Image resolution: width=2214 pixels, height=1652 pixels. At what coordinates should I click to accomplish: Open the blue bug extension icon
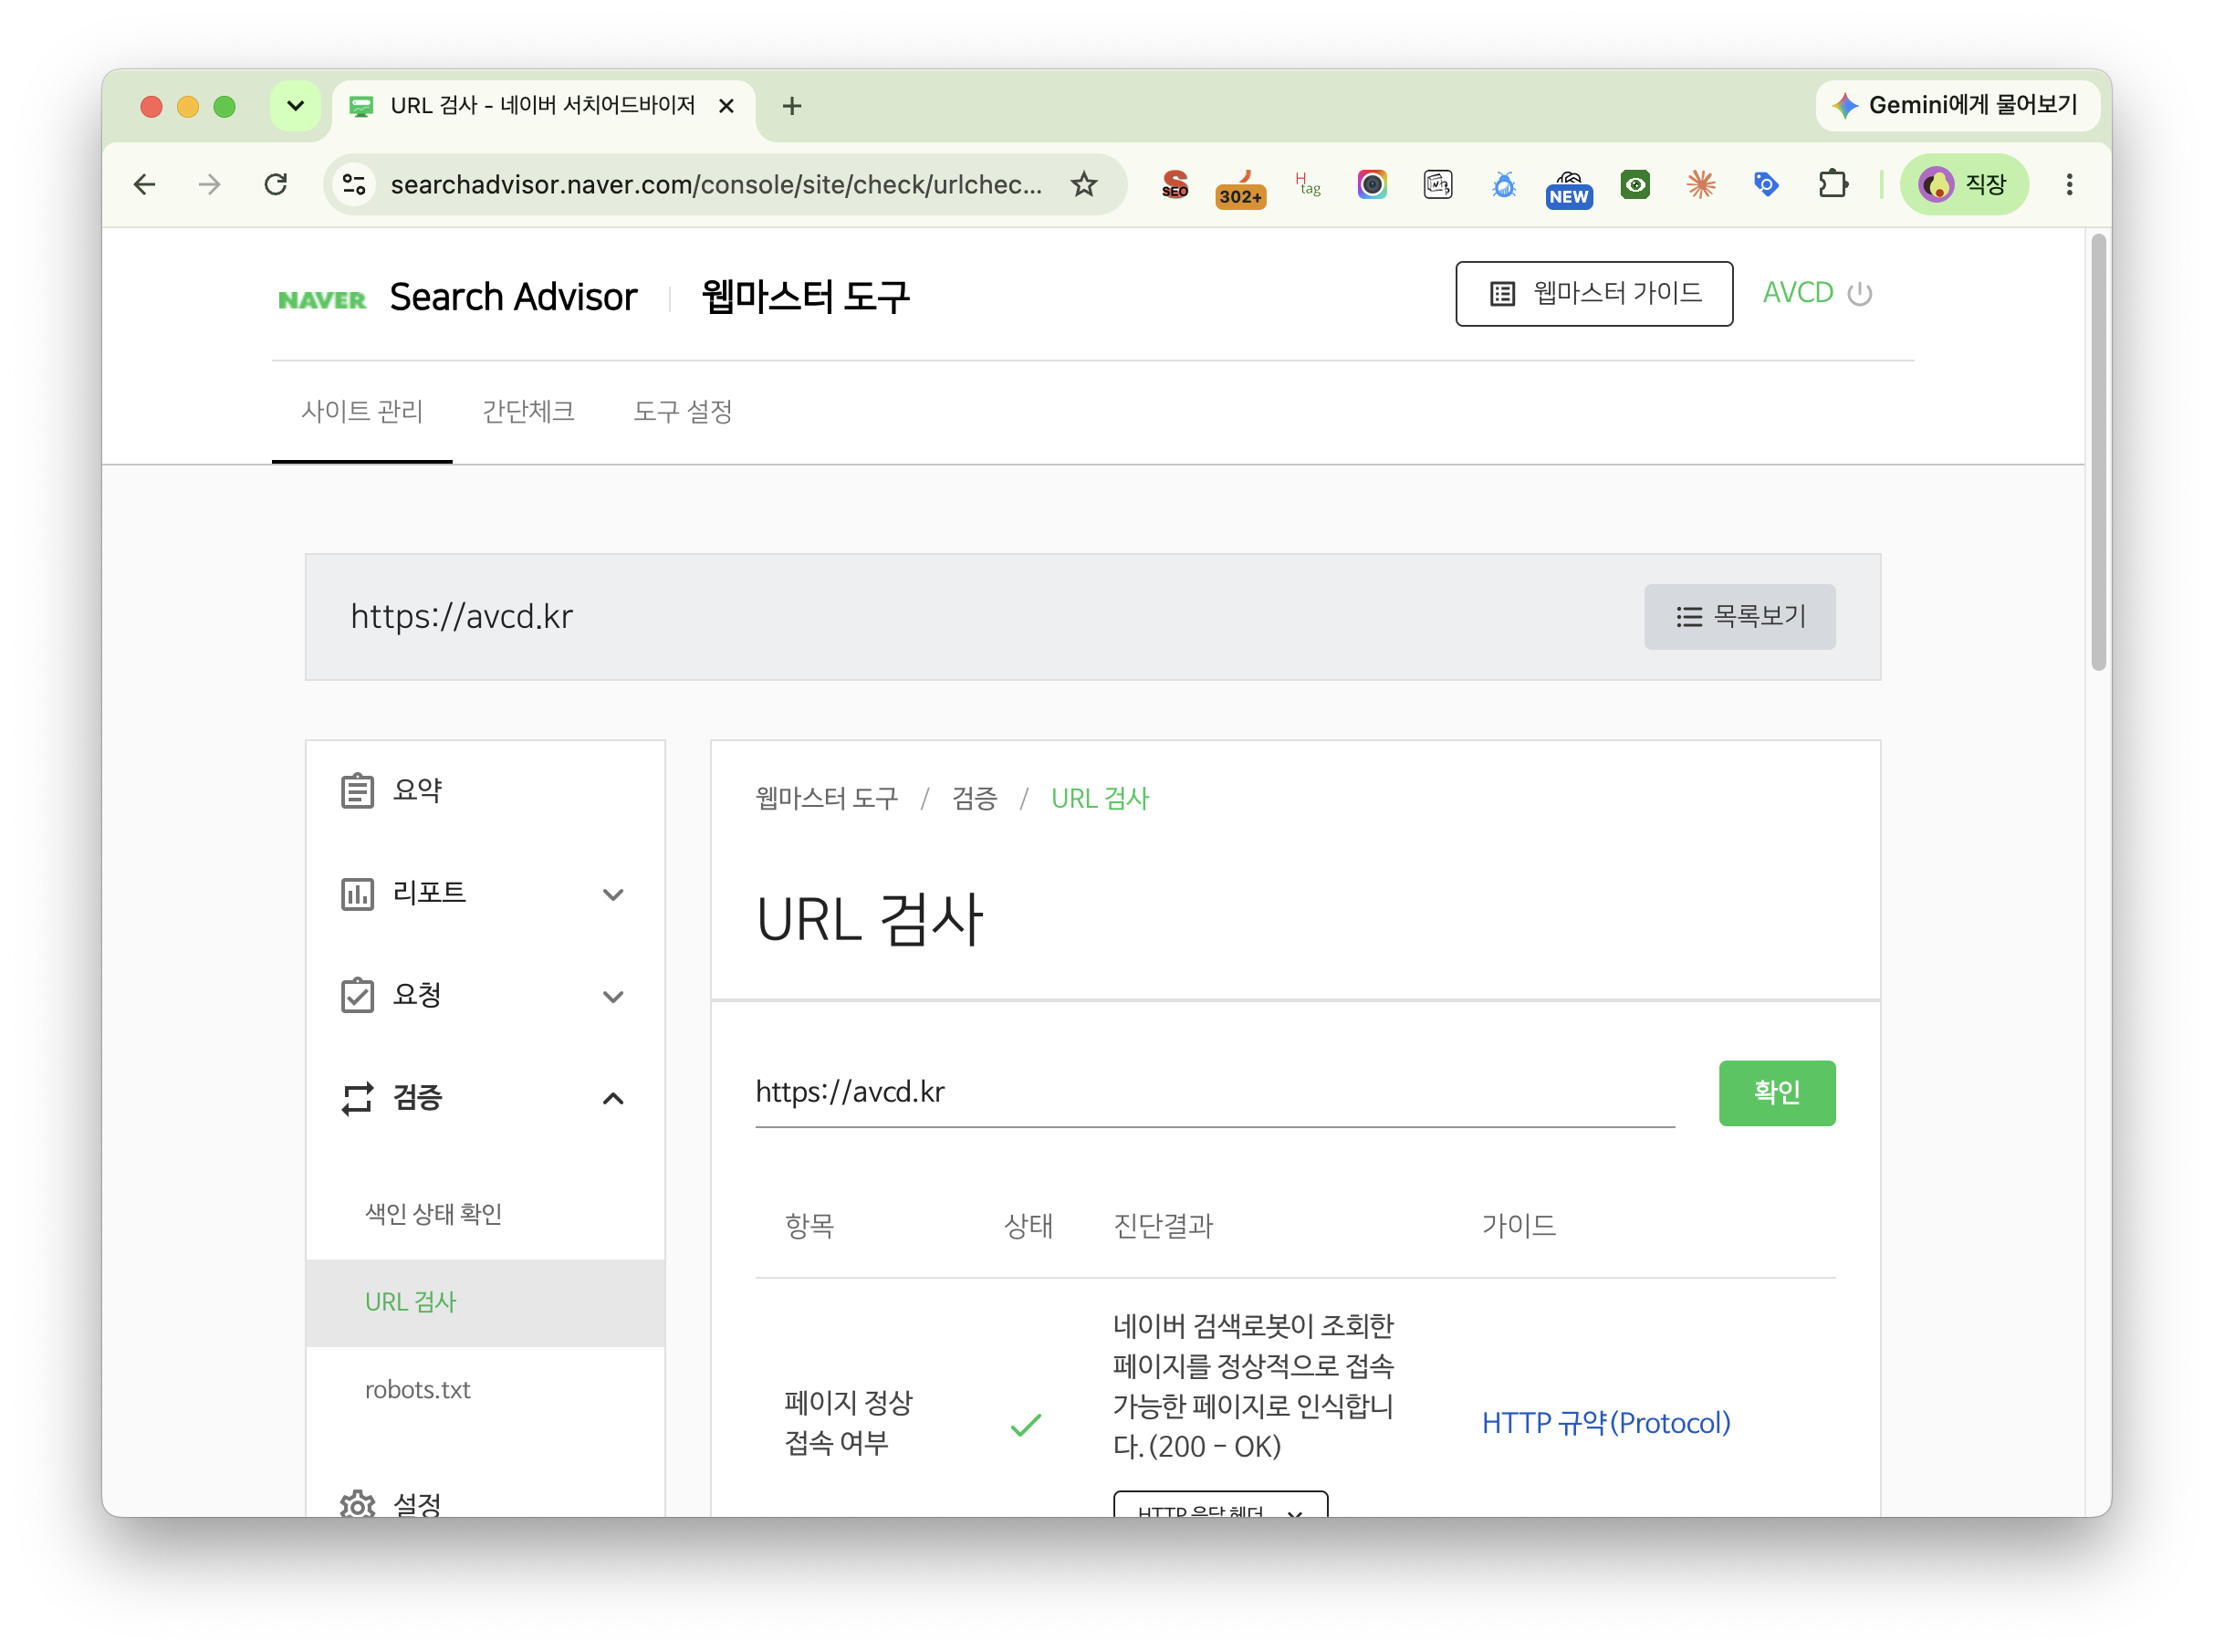pos(1503,184)
